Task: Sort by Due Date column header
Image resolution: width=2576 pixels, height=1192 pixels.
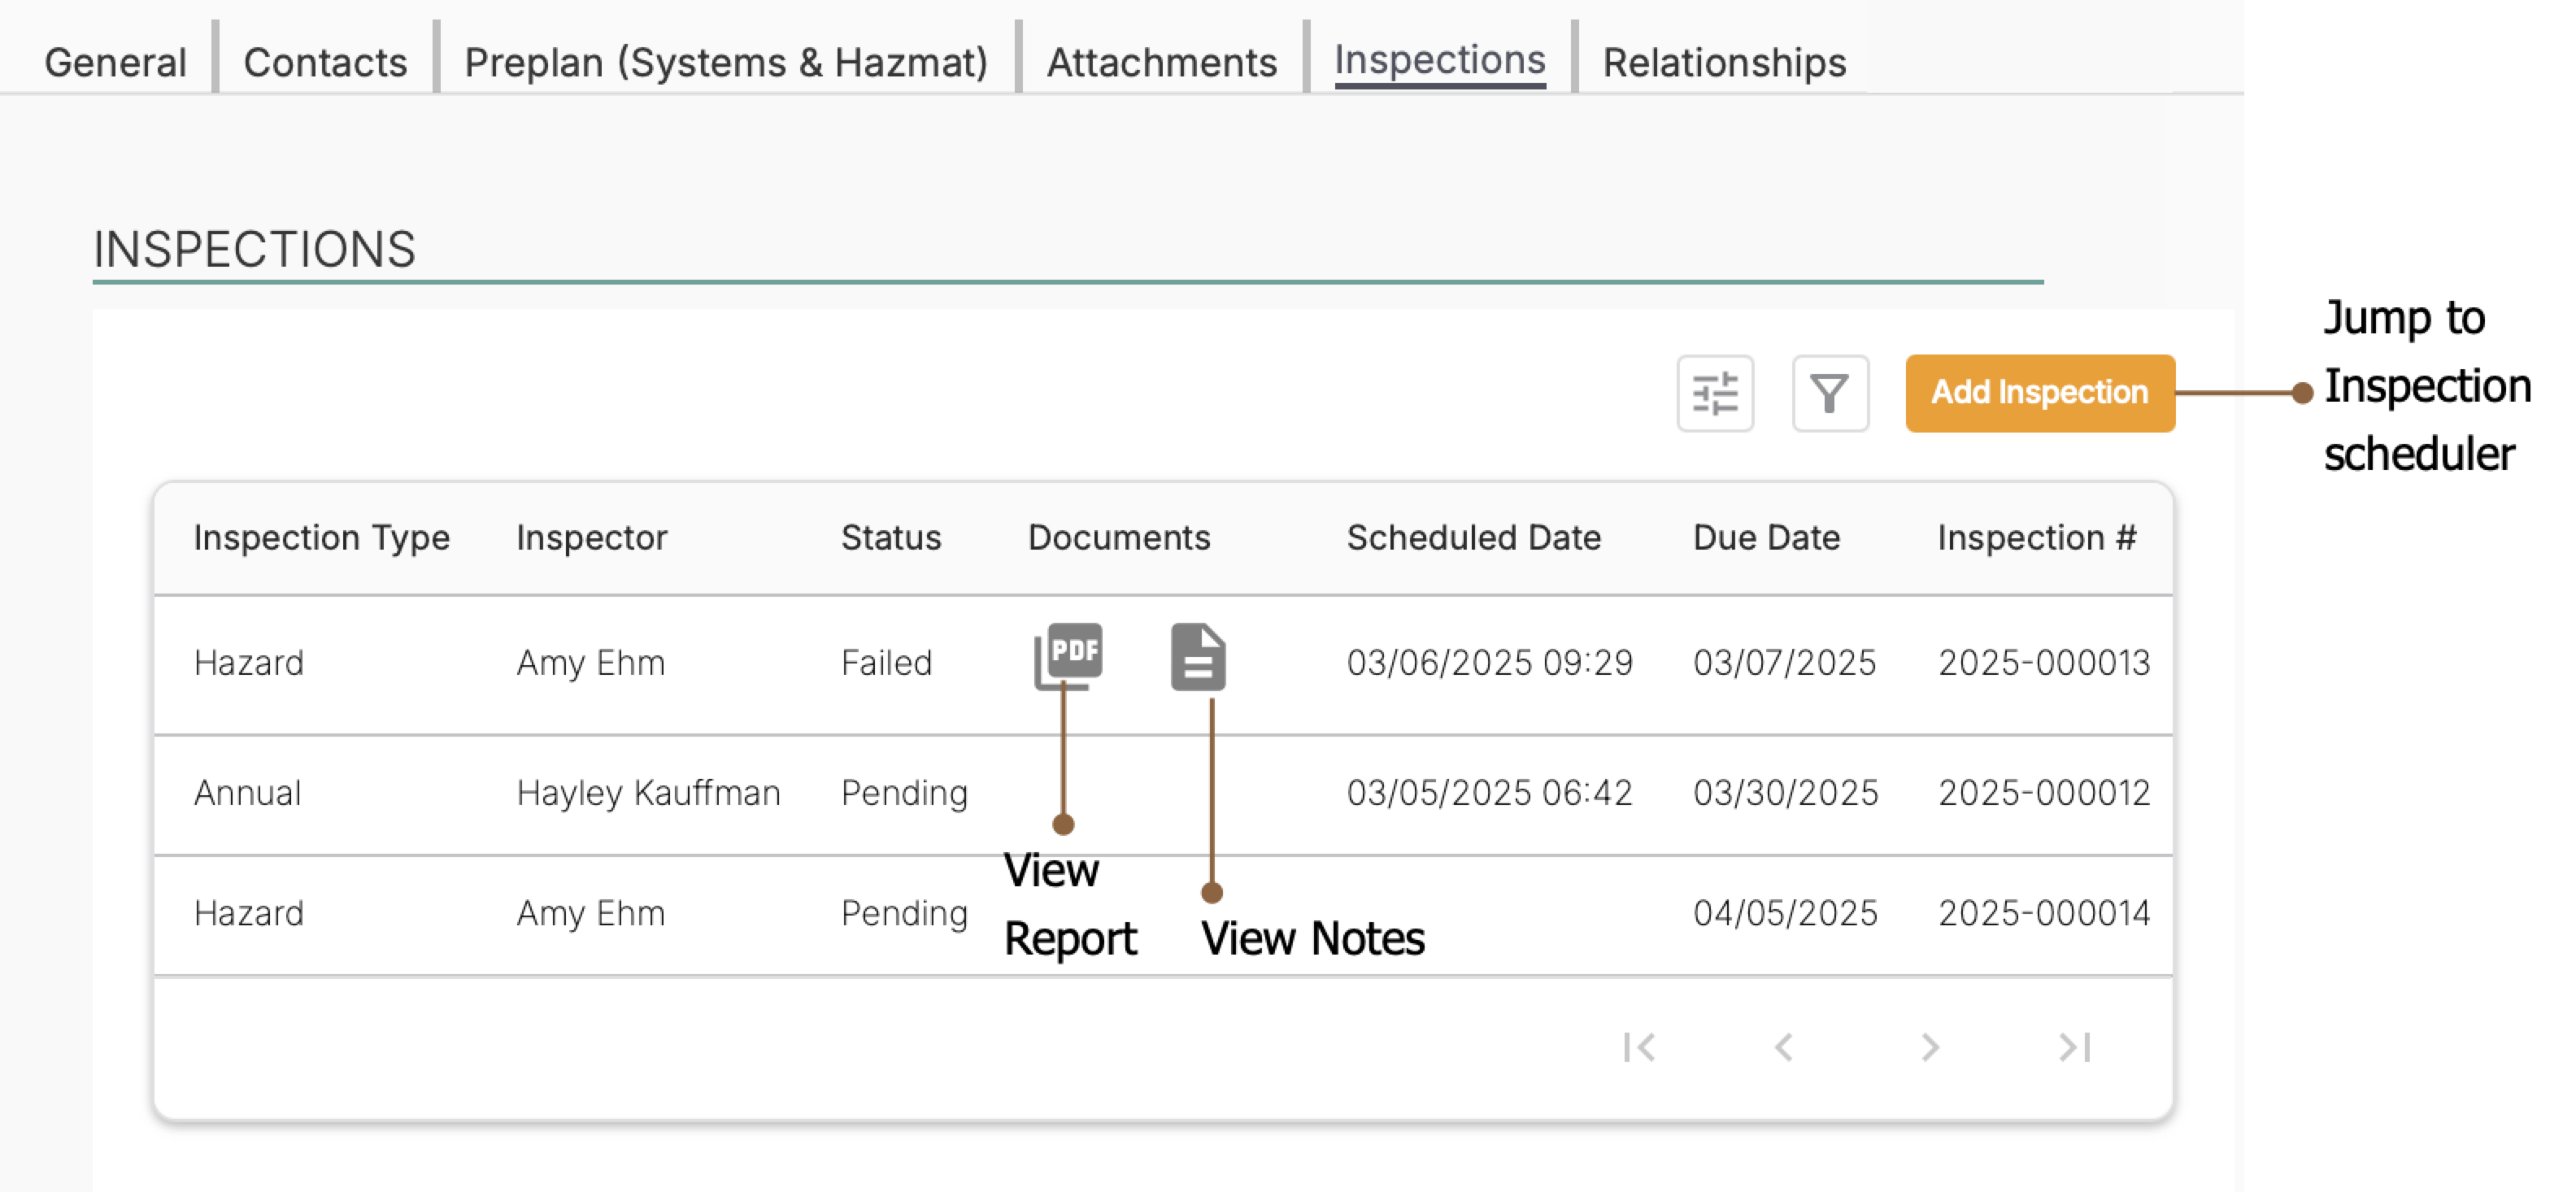Action: 1766,538
